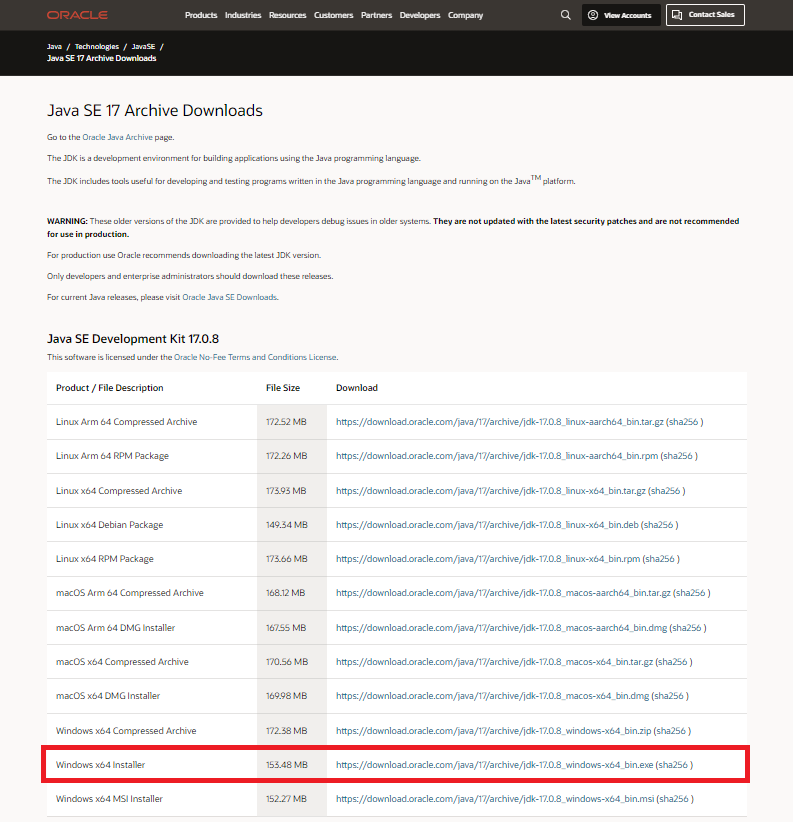
Task: Open sha256 for macOS x64 DMG Installer
Action: point(669,696)
